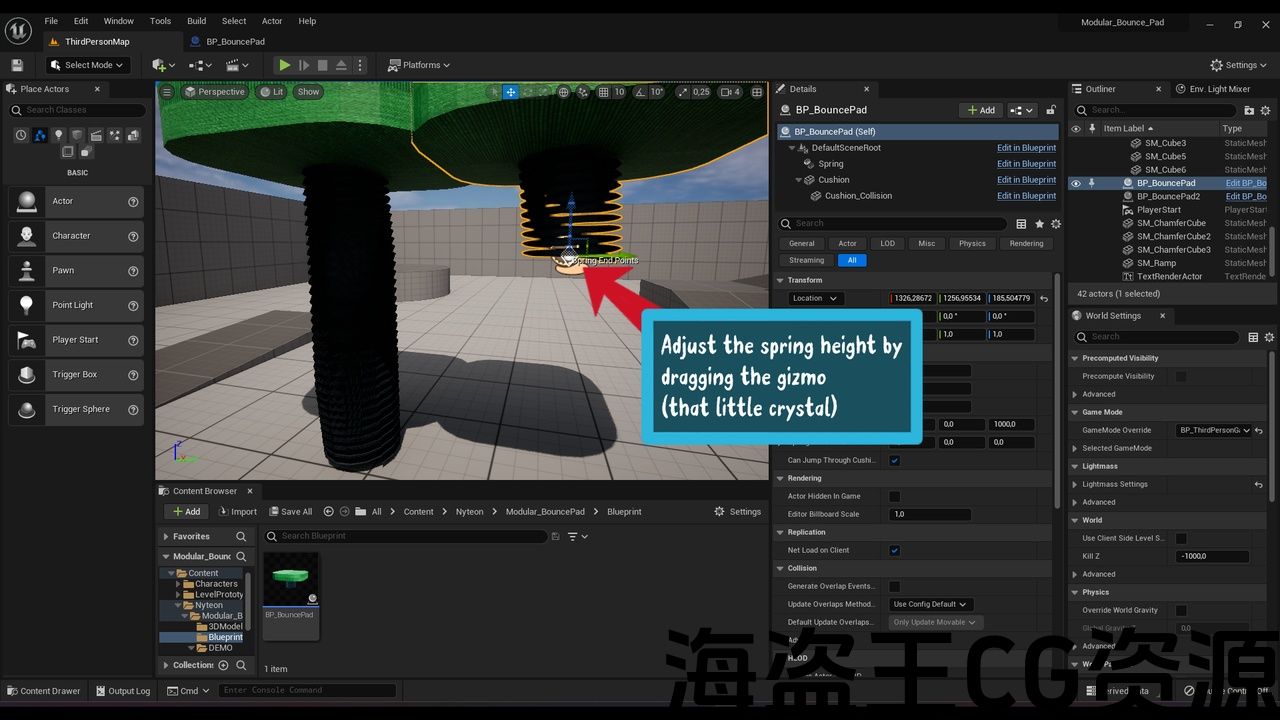Click the Import icon in Content Browser

pyautogui.click(x=237, y=511)
